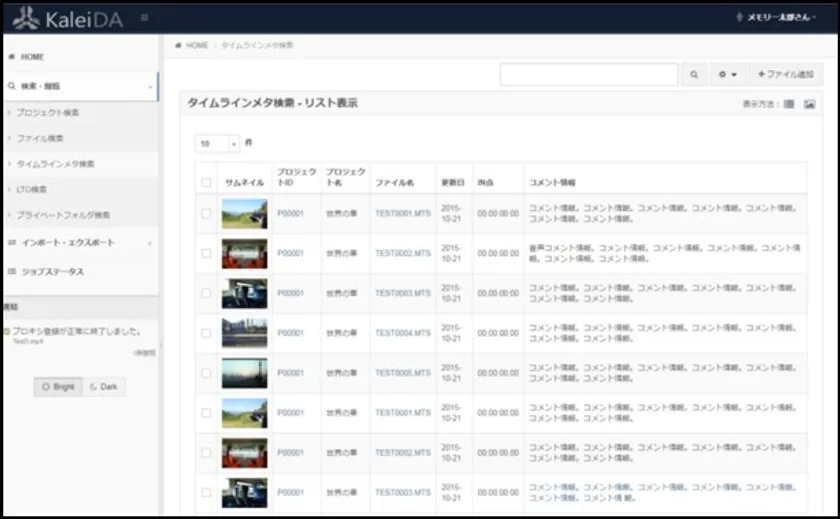Check the select-all checkbox in table header
This screenshot has height=519, width=840.
tap(206, 183)
